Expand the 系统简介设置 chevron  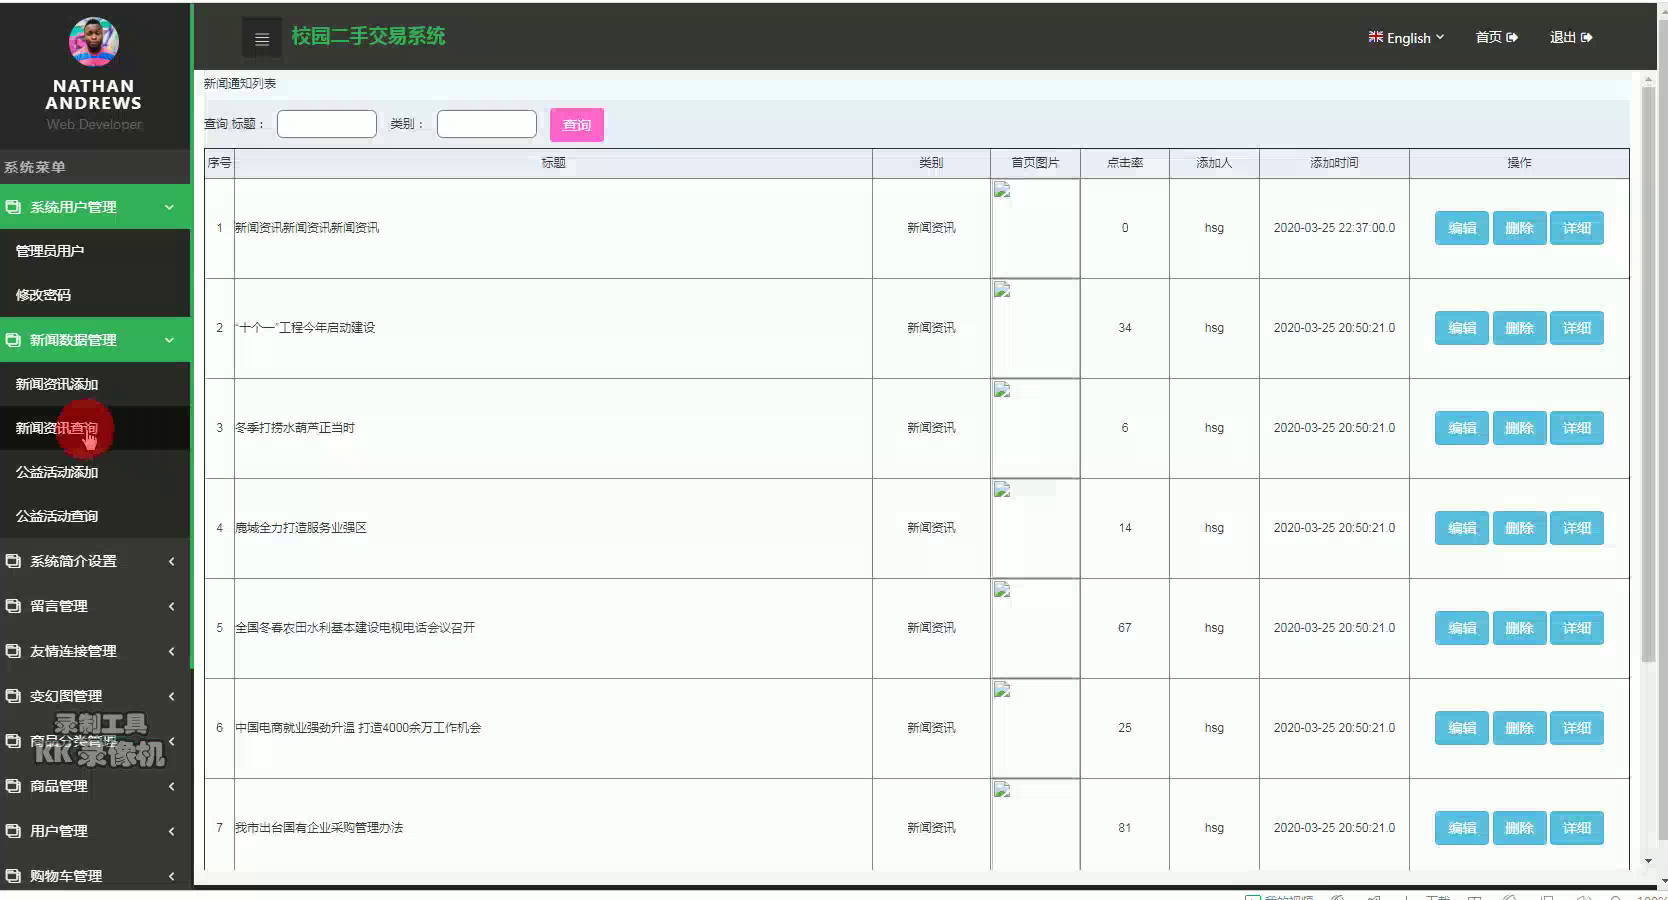click(x=171, y=561)
